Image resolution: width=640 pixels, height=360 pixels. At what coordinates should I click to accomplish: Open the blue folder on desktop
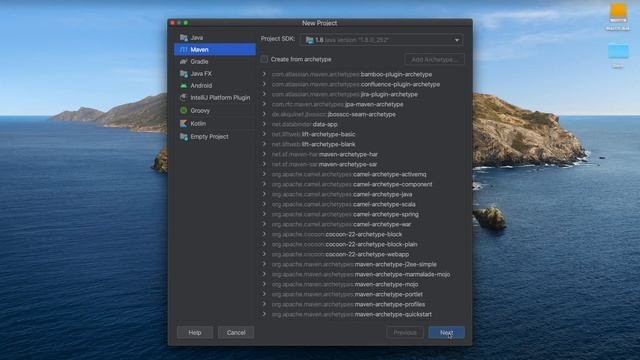click(x=618, y=51)
